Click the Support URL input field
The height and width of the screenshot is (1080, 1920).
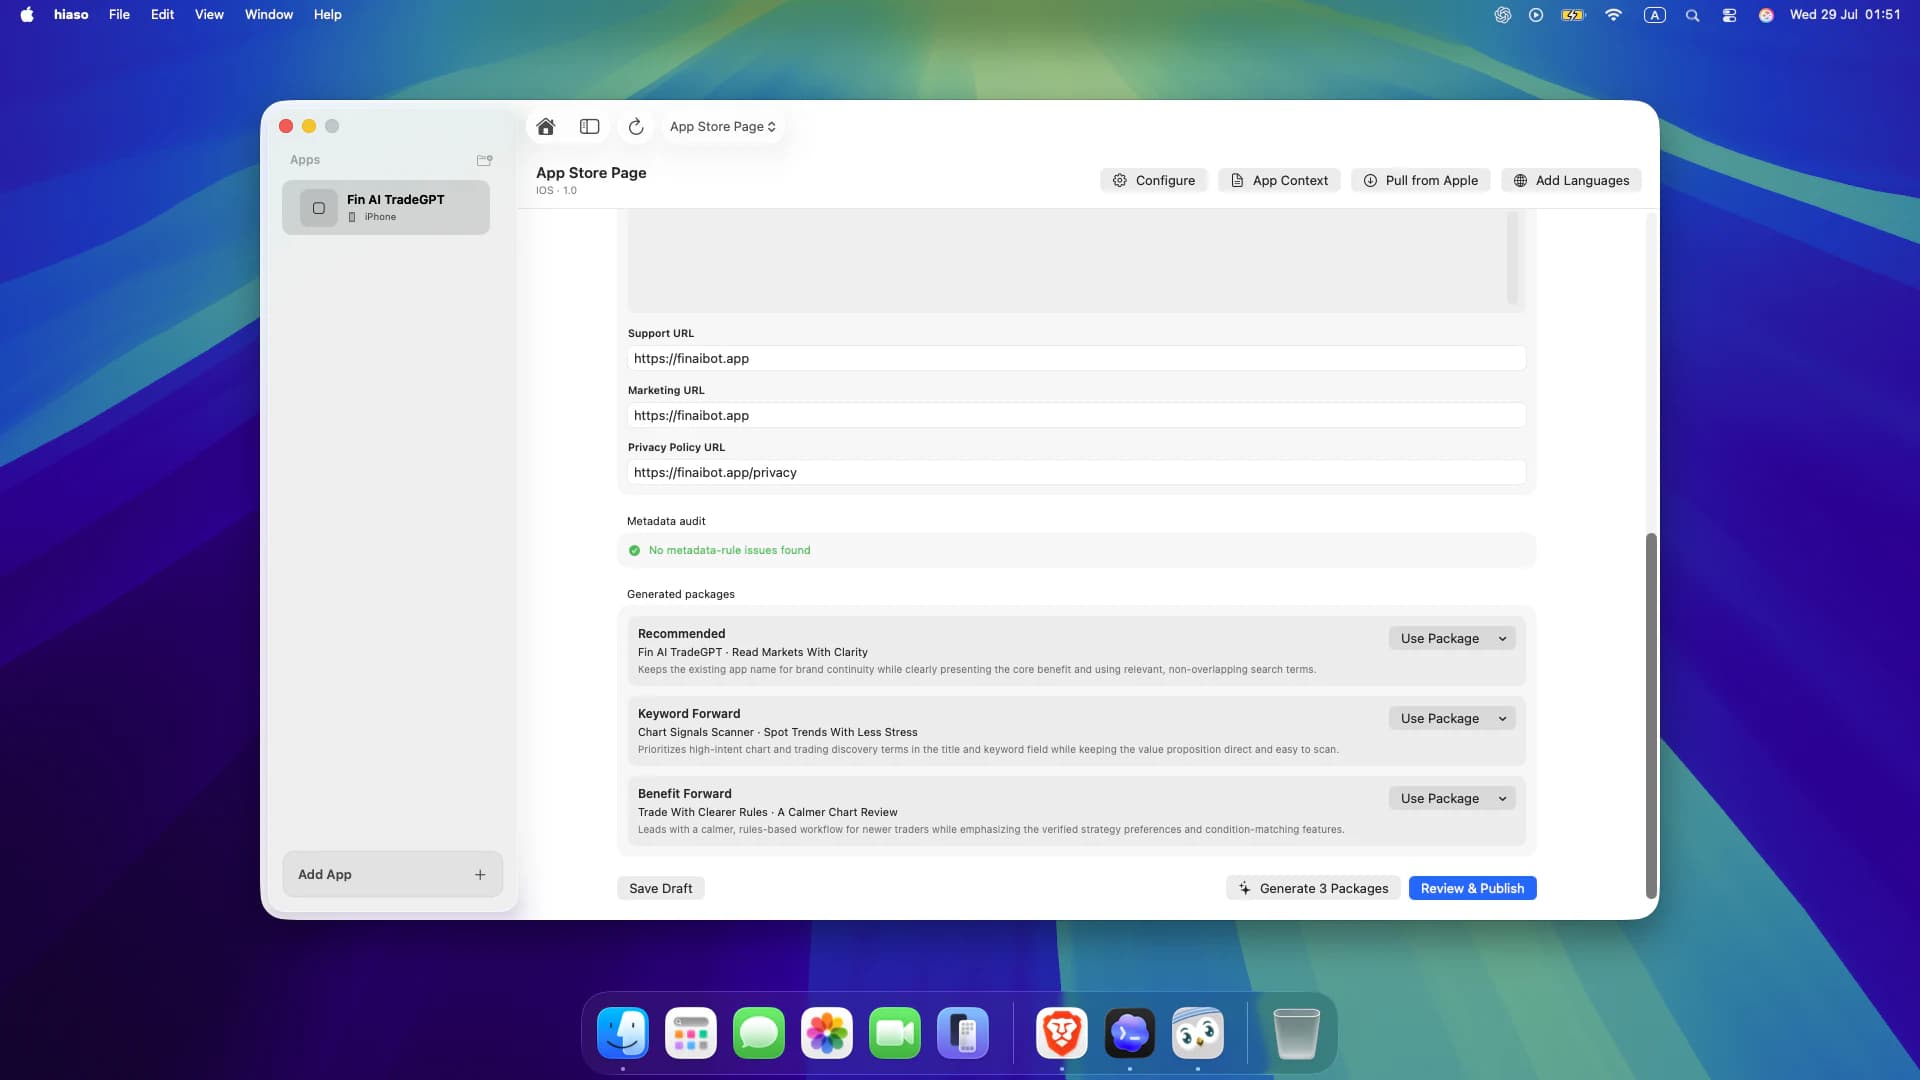1076,358
